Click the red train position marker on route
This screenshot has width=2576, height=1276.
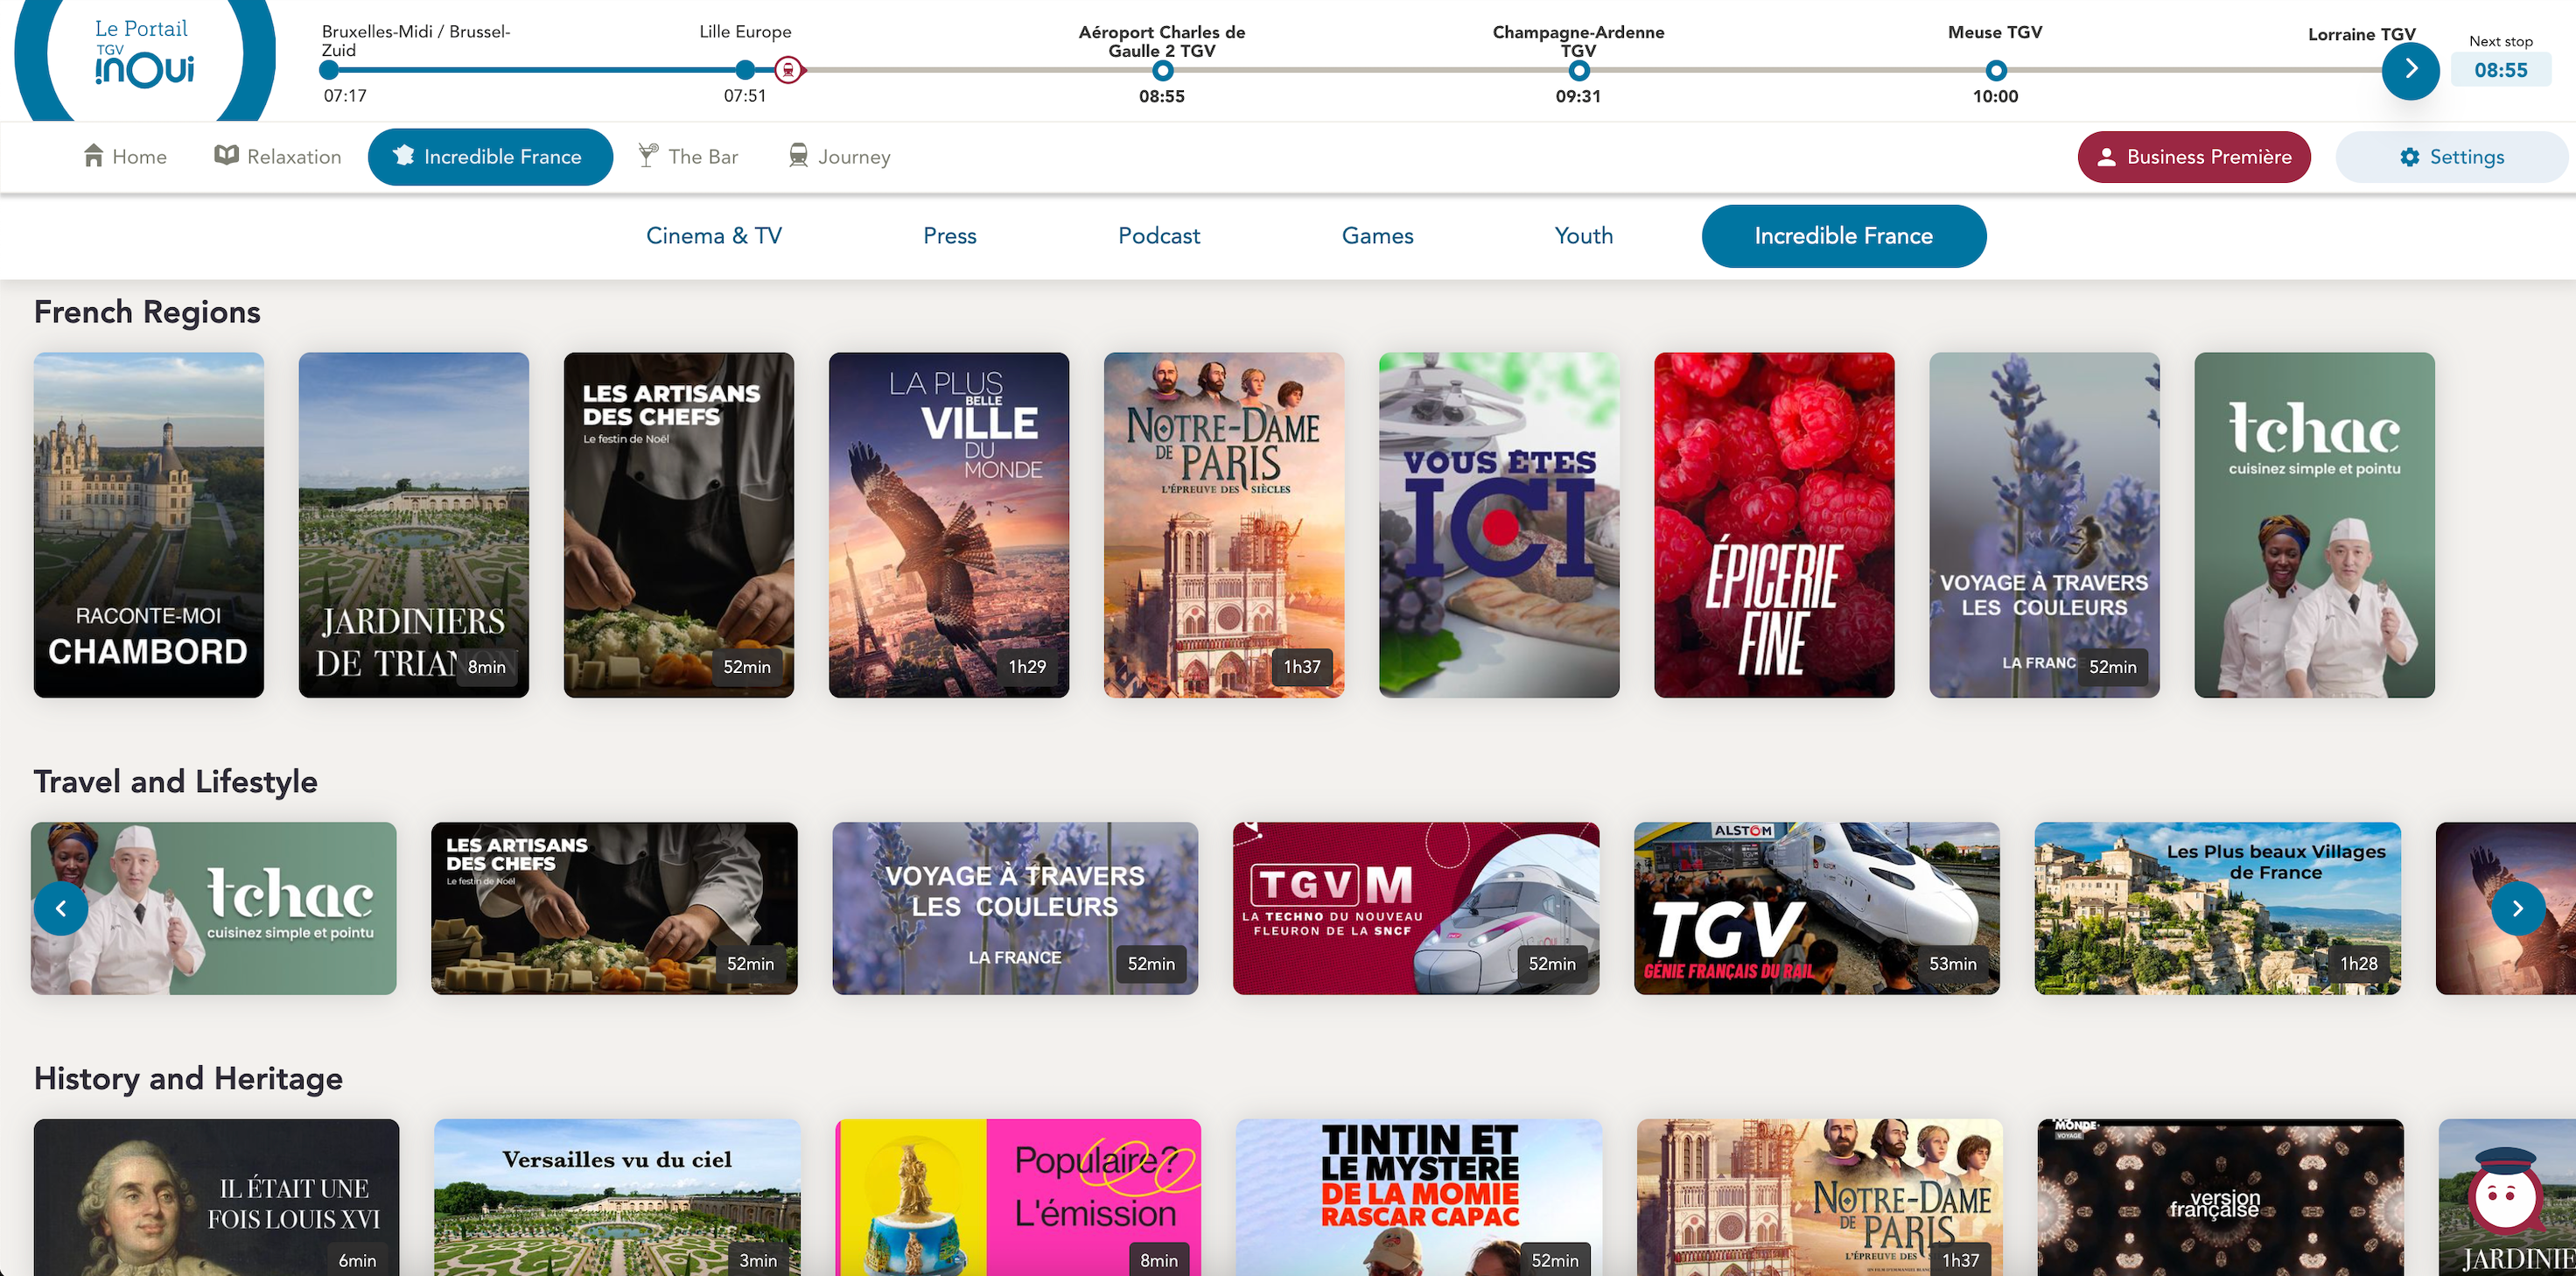(789, 70)
